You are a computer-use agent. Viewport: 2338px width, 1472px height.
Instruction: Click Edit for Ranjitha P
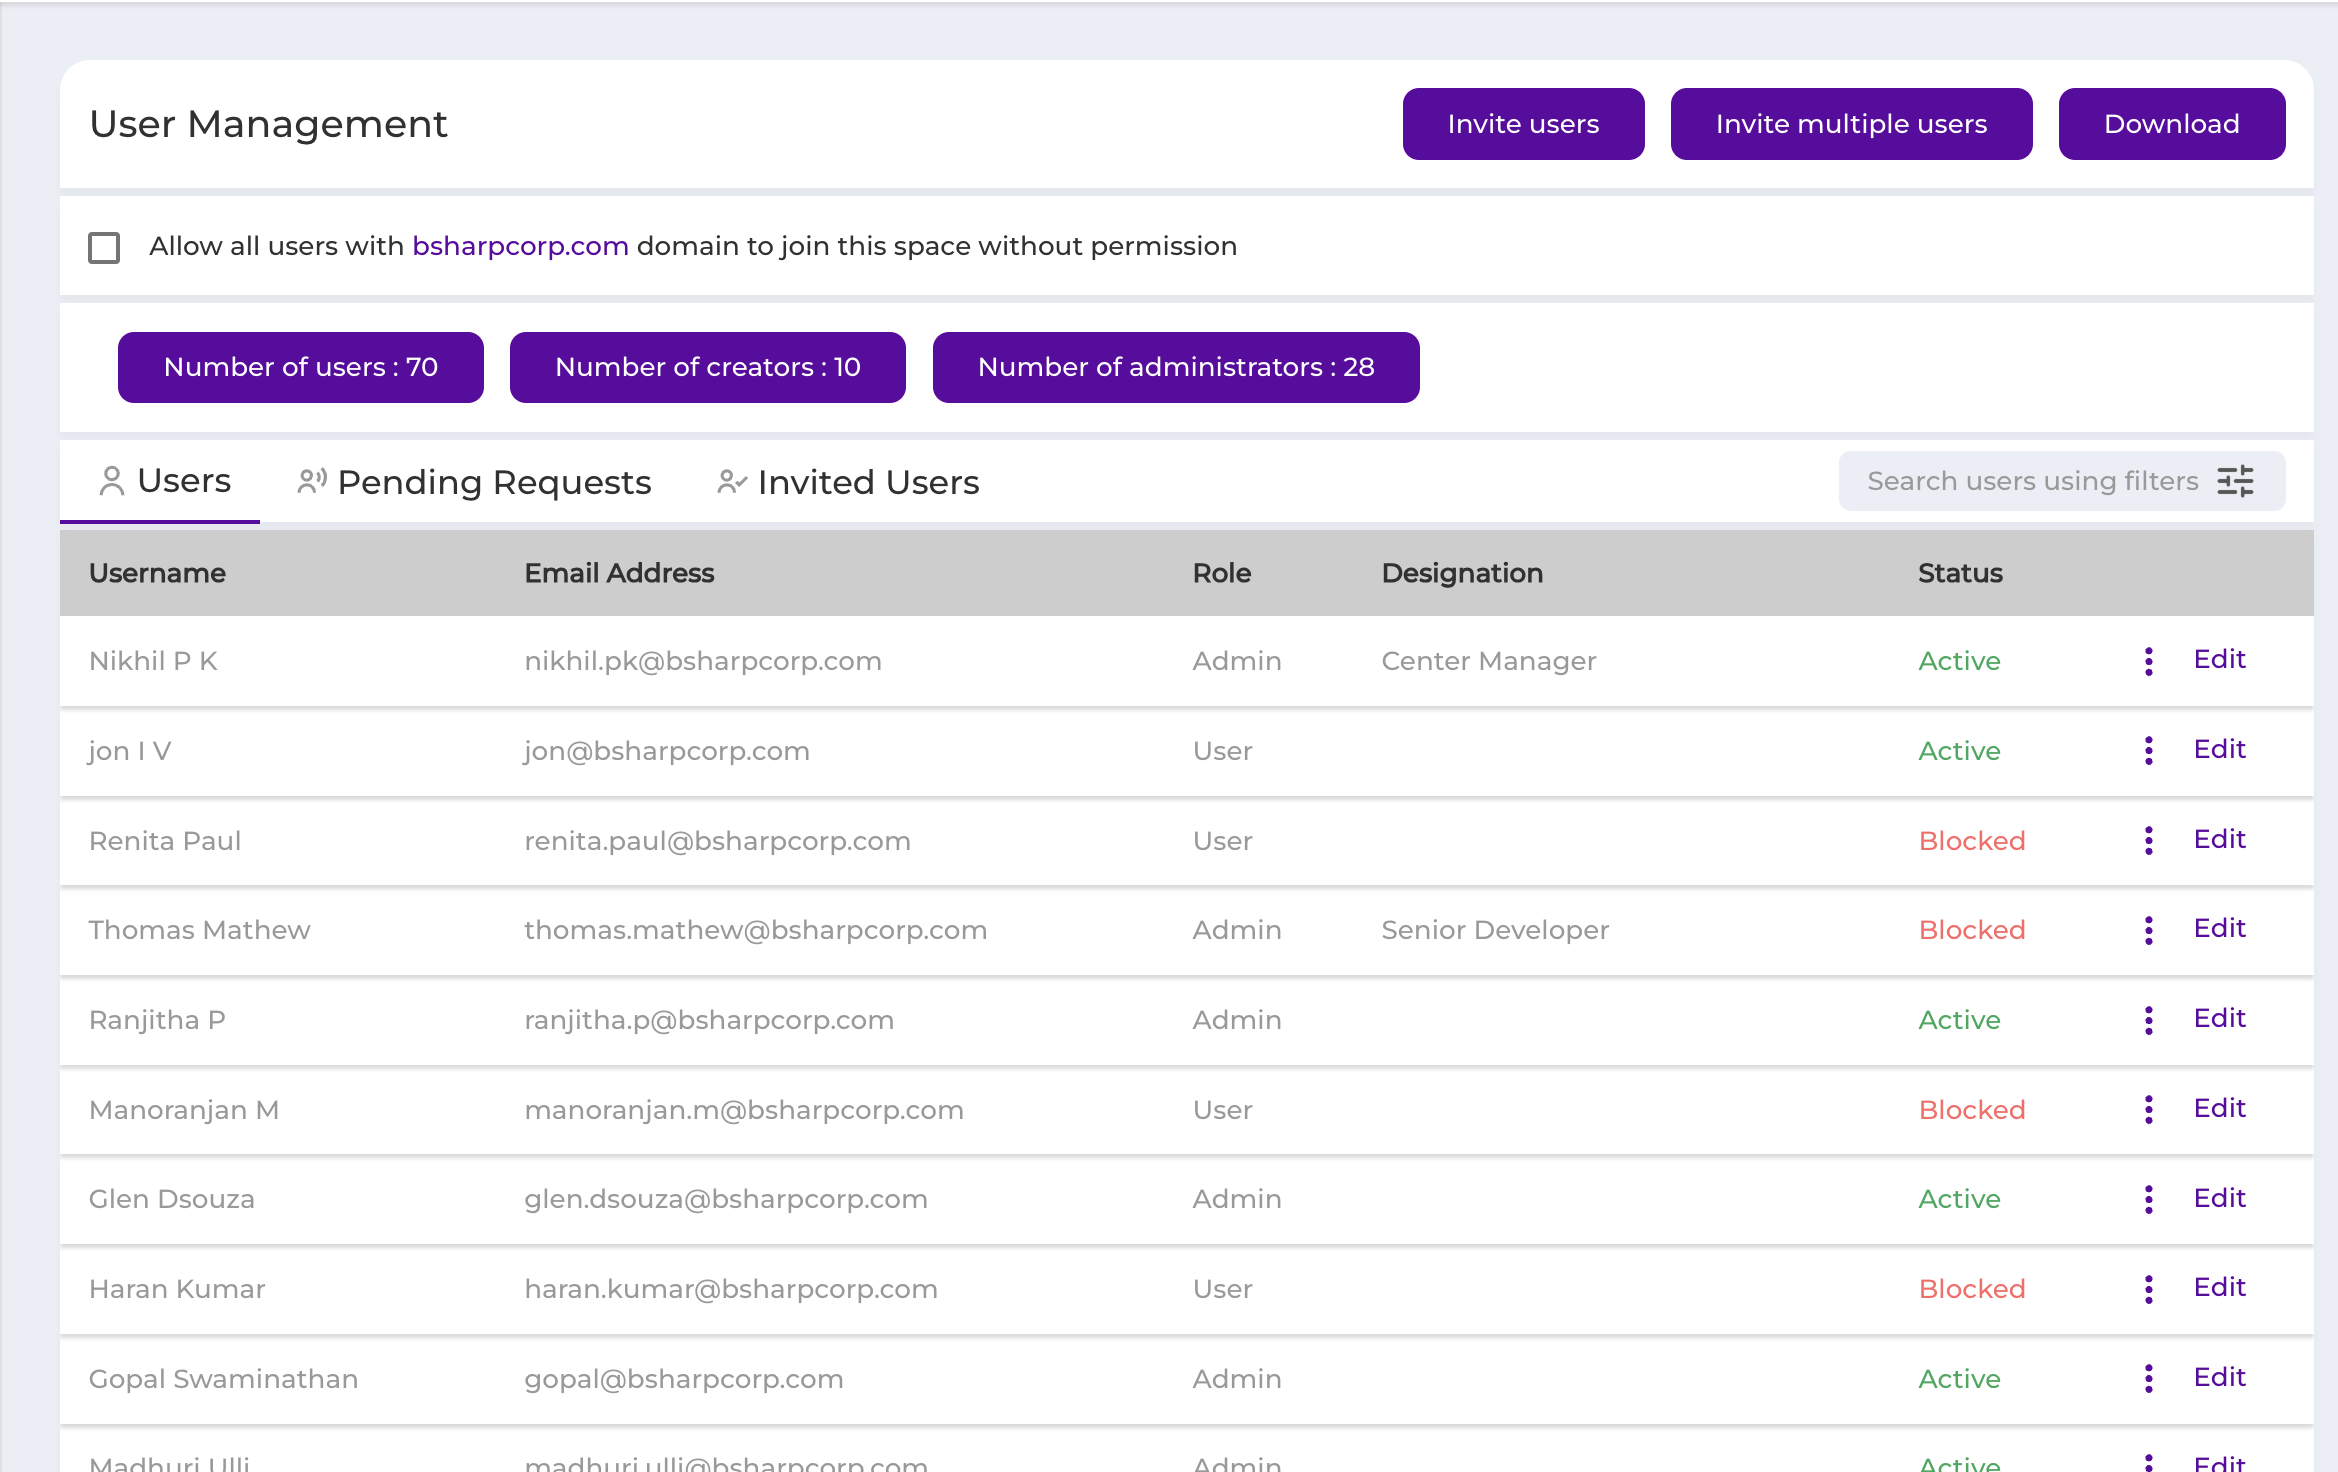2219,1018
